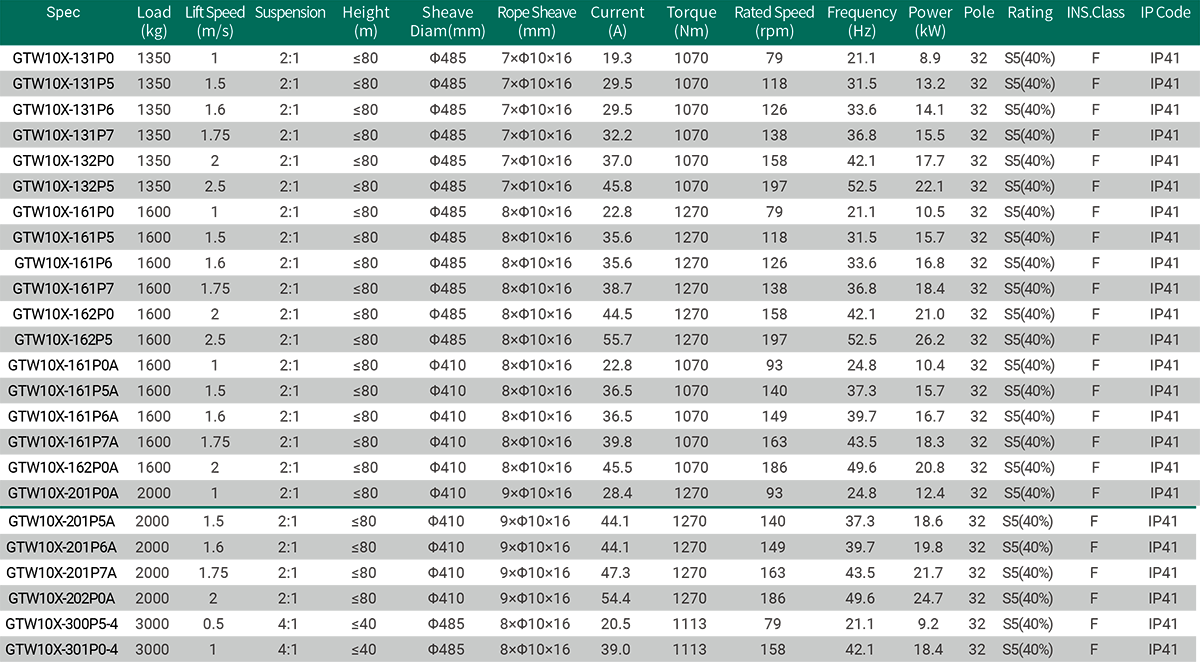Select spec GTW10X-201P7A

(62, 572)
